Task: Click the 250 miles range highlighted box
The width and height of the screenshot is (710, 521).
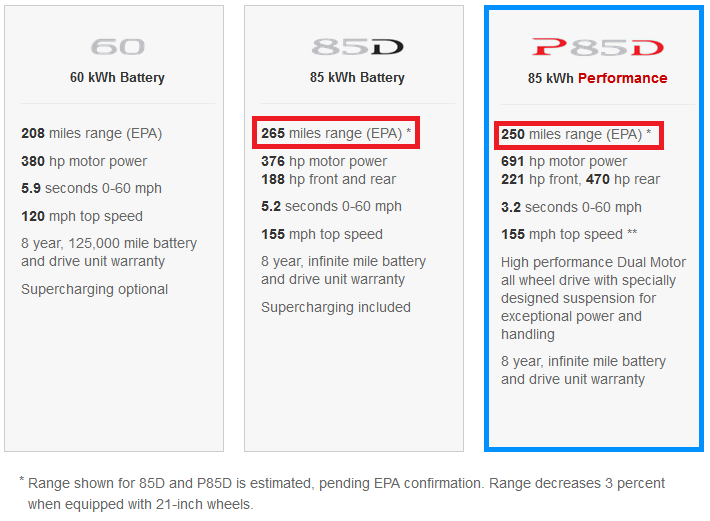Action: tap(579, 135)
